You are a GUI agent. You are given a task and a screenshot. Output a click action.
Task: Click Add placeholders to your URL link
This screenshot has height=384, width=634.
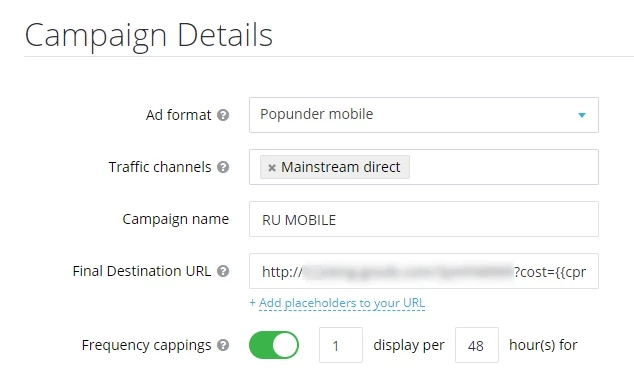[337, 303]
